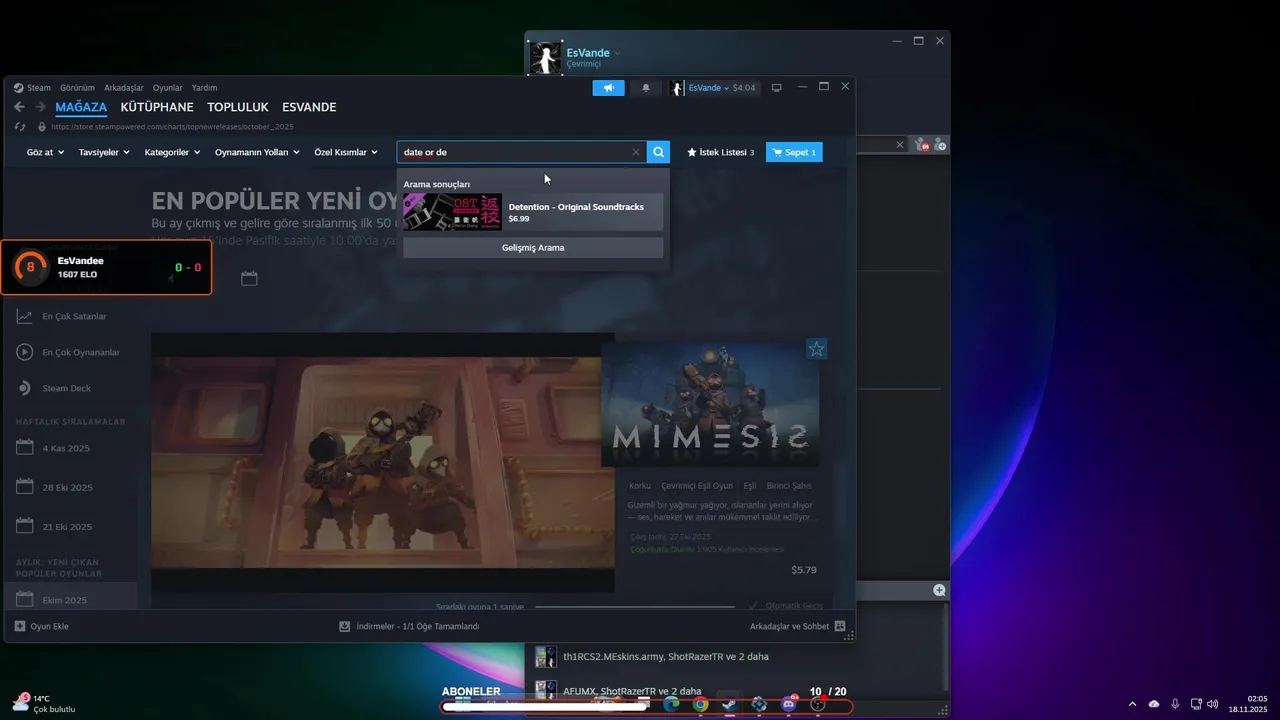Expand the Özel Kısımlar dropdown
Image resolution: width=1280 pixels, height=720 pixels.
pyautogui.click(x=346, y=152)
